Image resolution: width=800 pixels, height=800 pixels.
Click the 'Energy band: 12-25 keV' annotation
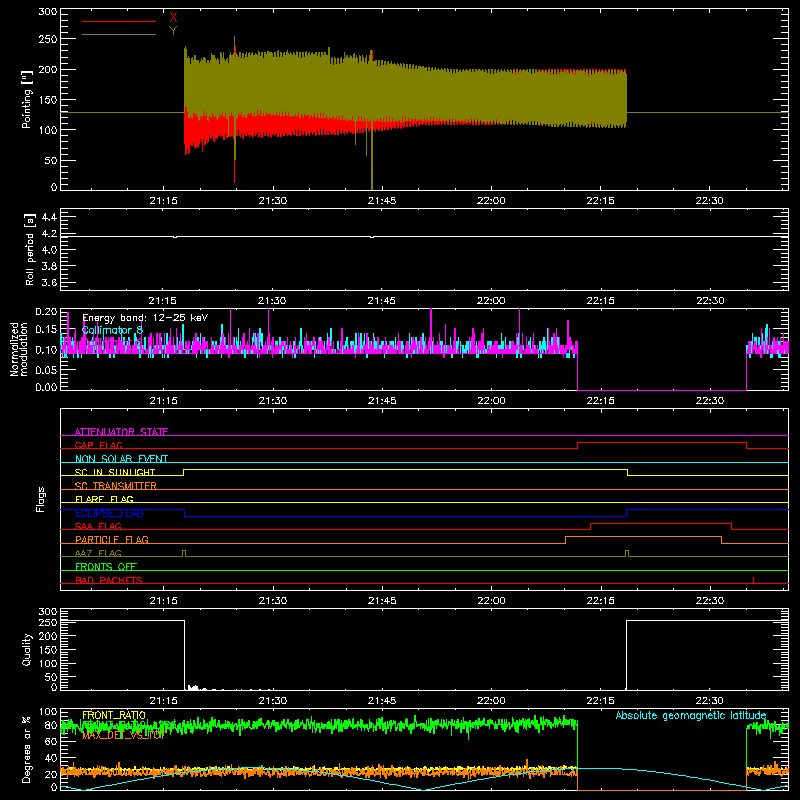click(145, 318)
